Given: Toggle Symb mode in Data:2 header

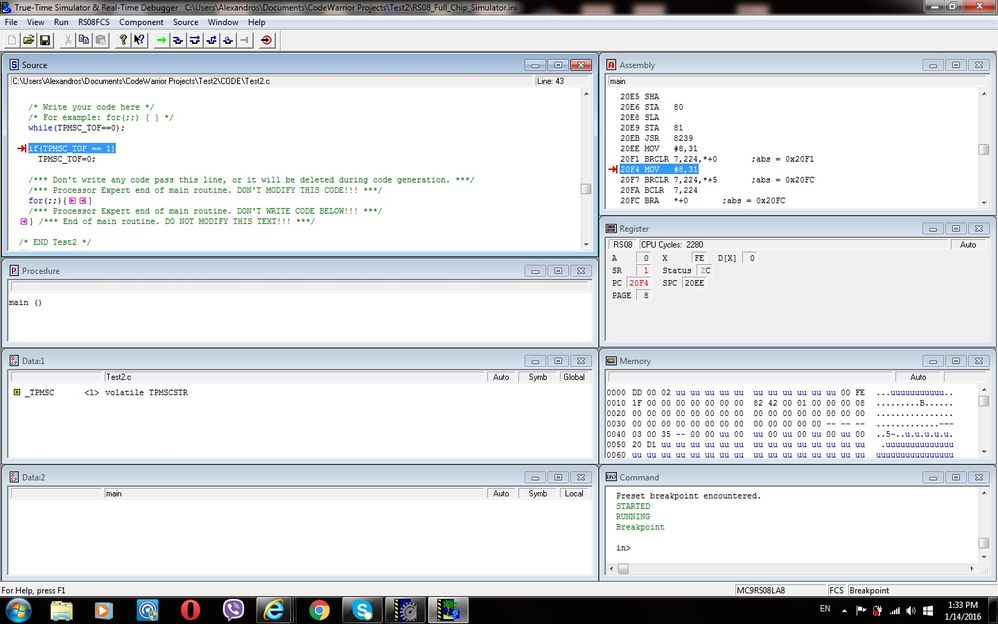Looking at the screenshot, I should 538,493.
